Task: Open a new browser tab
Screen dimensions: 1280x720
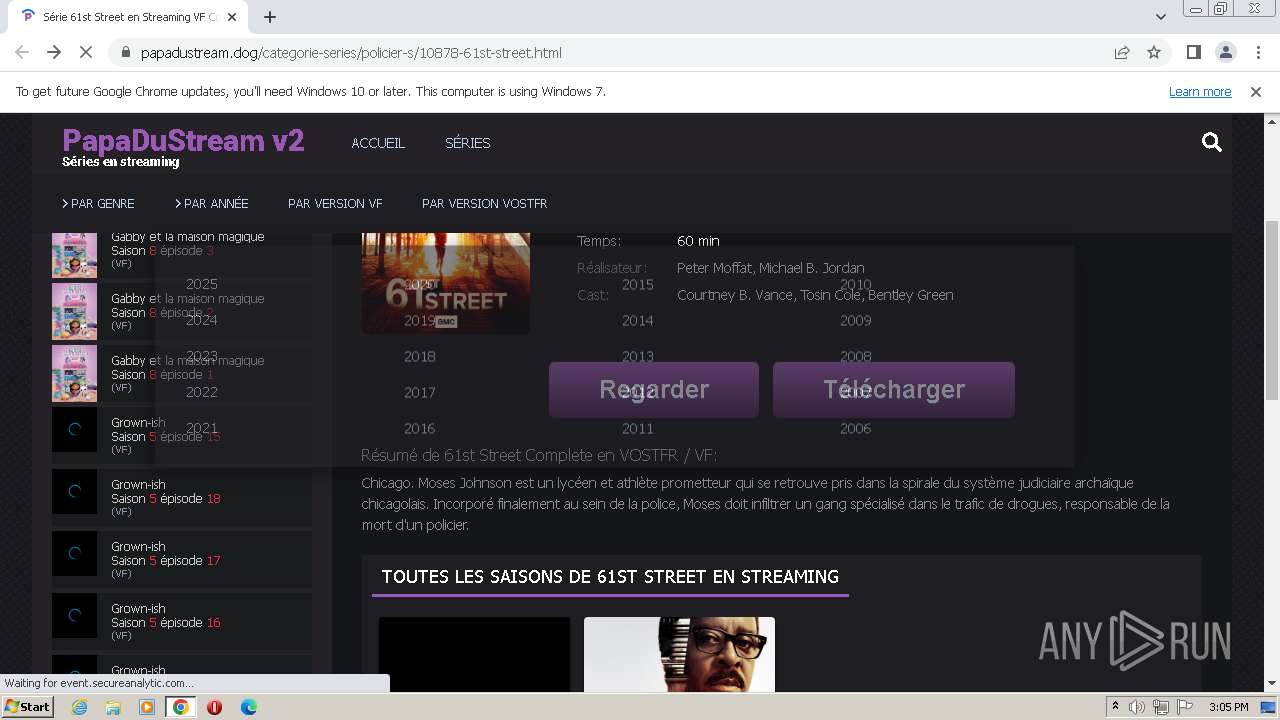Action: click(x=269, y=17)
